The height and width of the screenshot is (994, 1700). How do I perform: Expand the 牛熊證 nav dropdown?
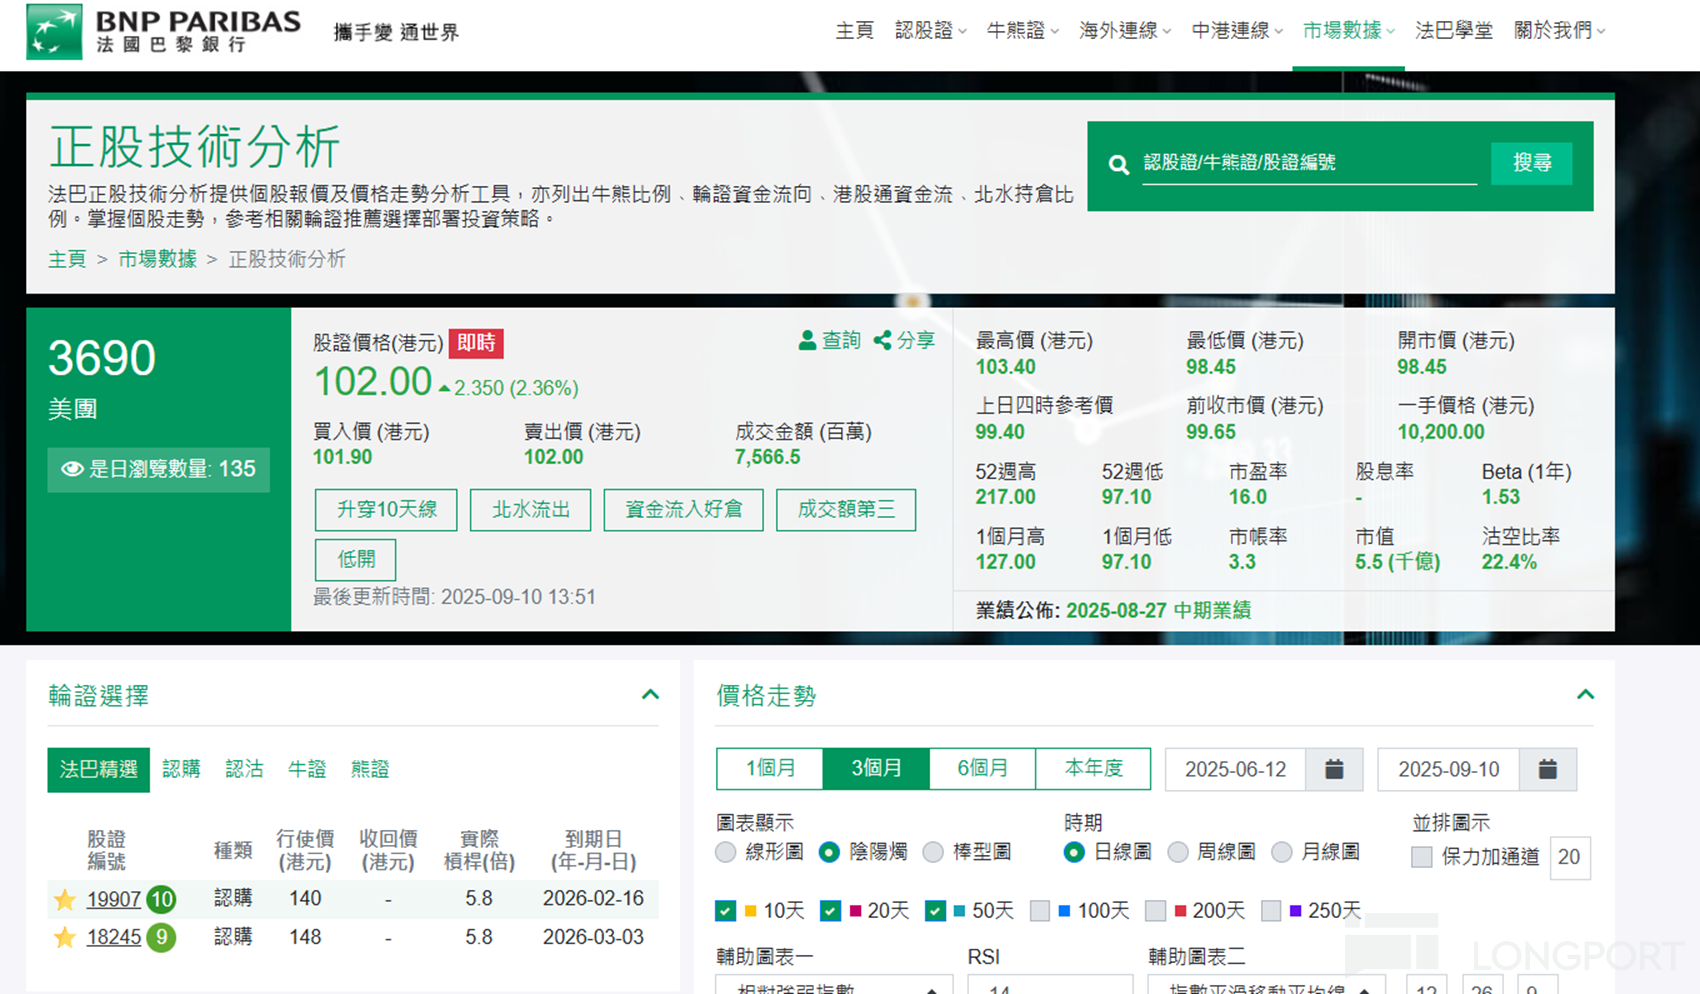pos(1022,31)
